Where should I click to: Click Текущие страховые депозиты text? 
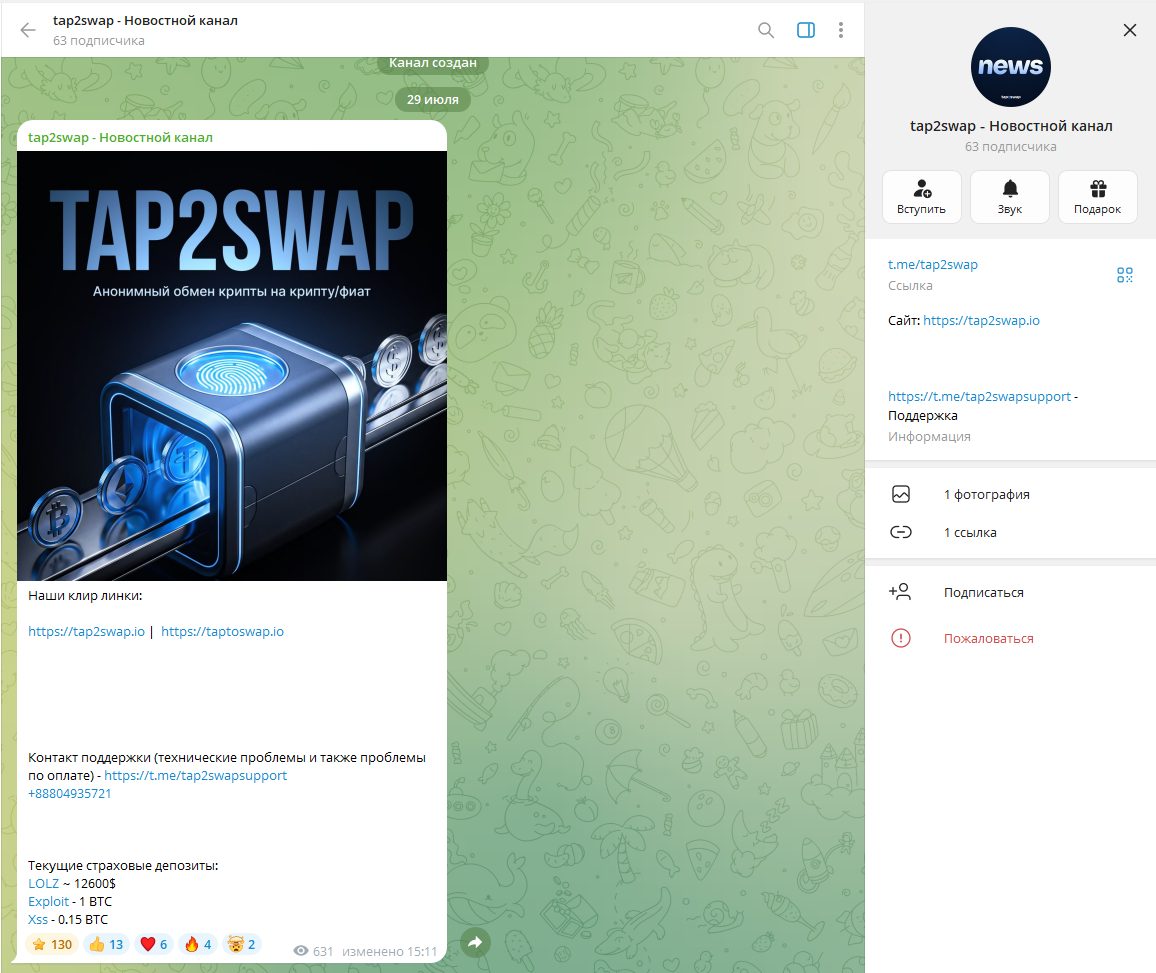pos(123,865)
